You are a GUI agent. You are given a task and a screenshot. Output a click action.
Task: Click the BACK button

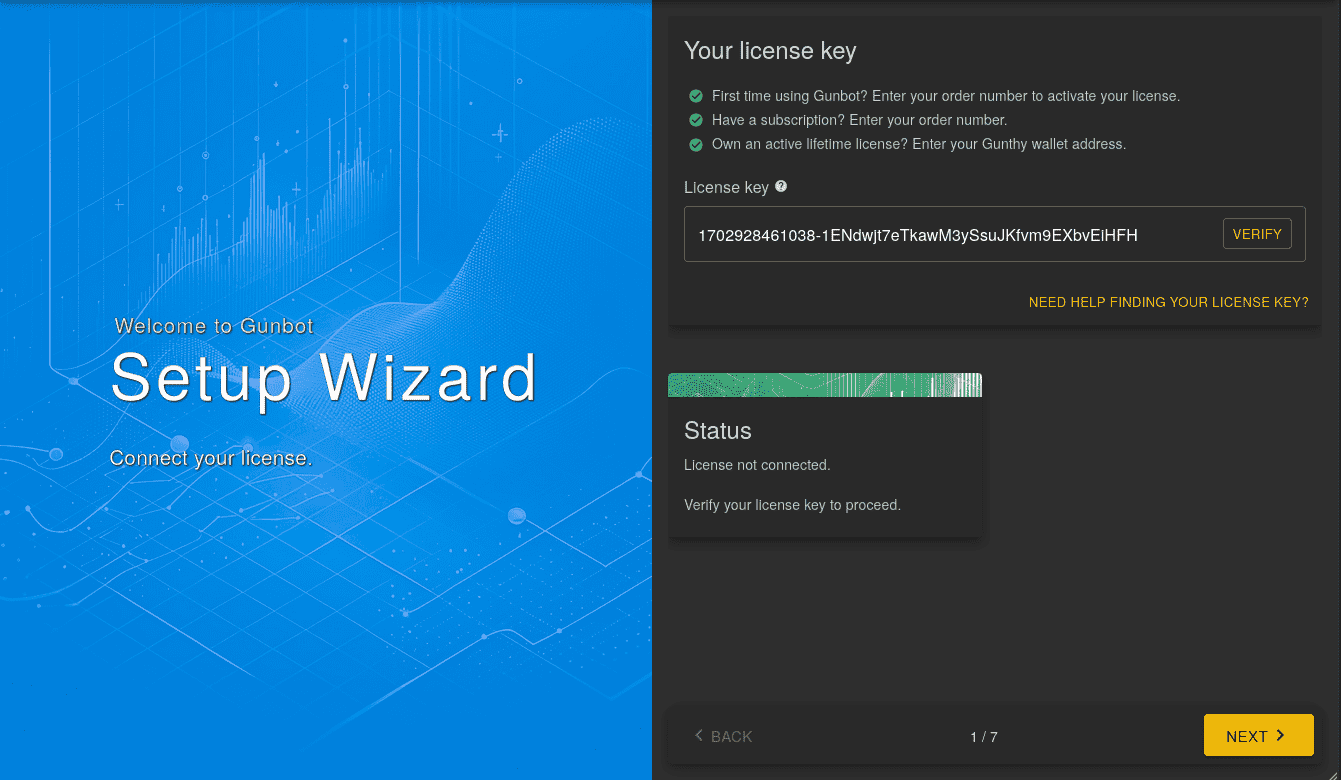point(723,736)
